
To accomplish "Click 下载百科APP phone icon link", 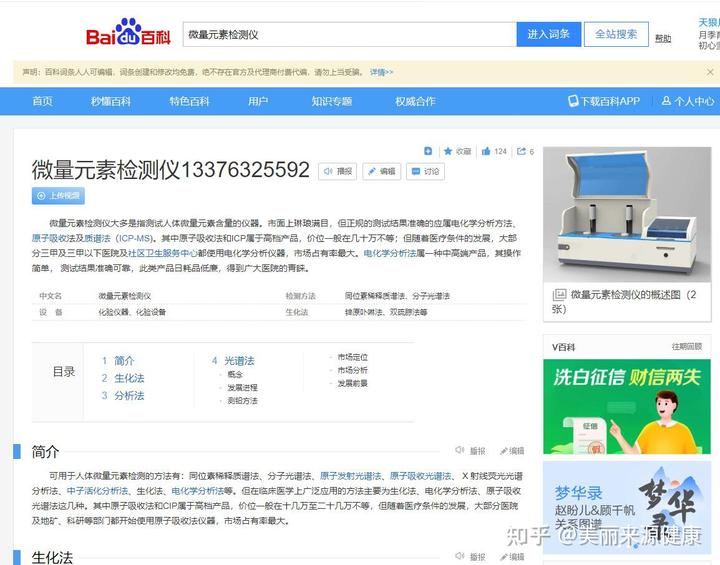I will click(604, 101).
